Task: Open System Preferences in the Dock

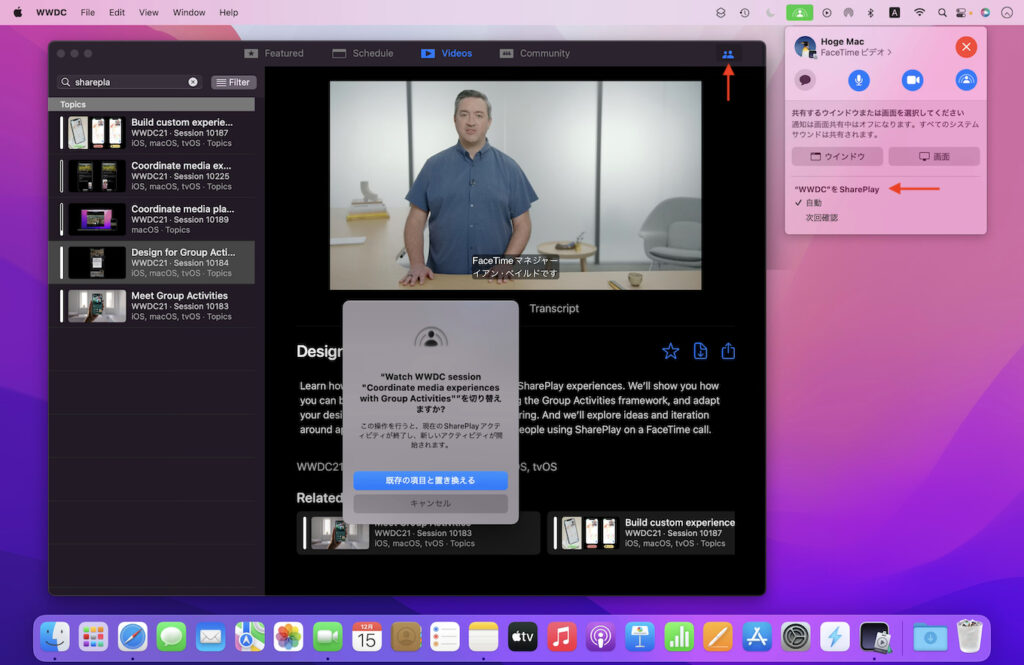Action: tap(795, 637)
